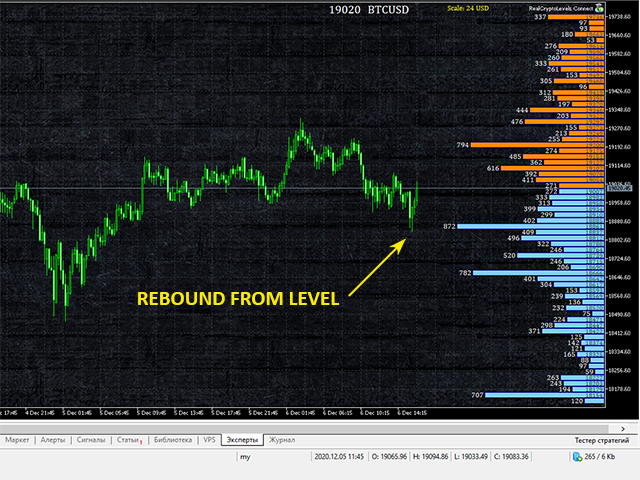Select the blue volume bar labeled 872

(531, 226)
